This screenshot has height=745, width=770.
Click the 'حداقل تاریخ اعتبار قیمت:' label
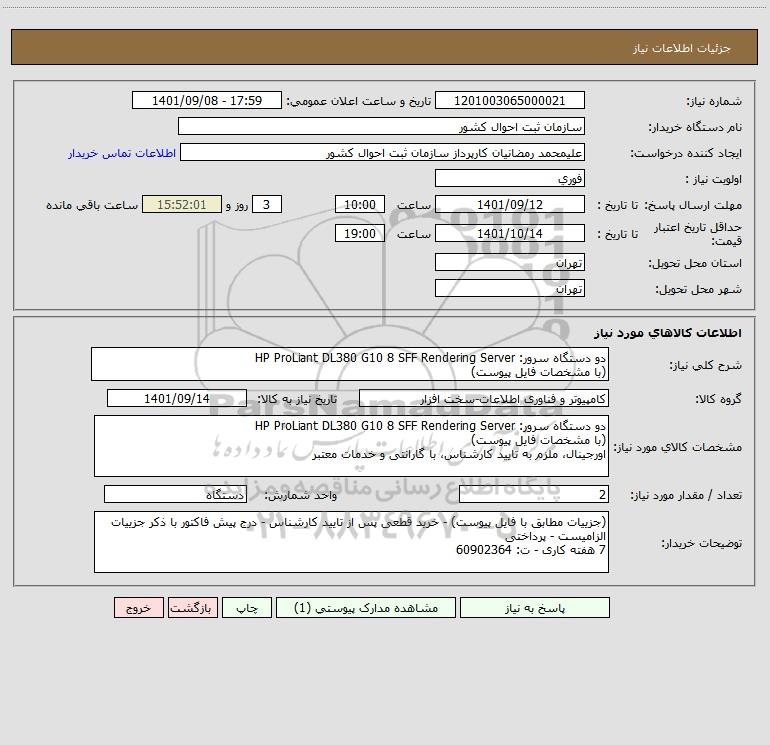click(698, 234)
